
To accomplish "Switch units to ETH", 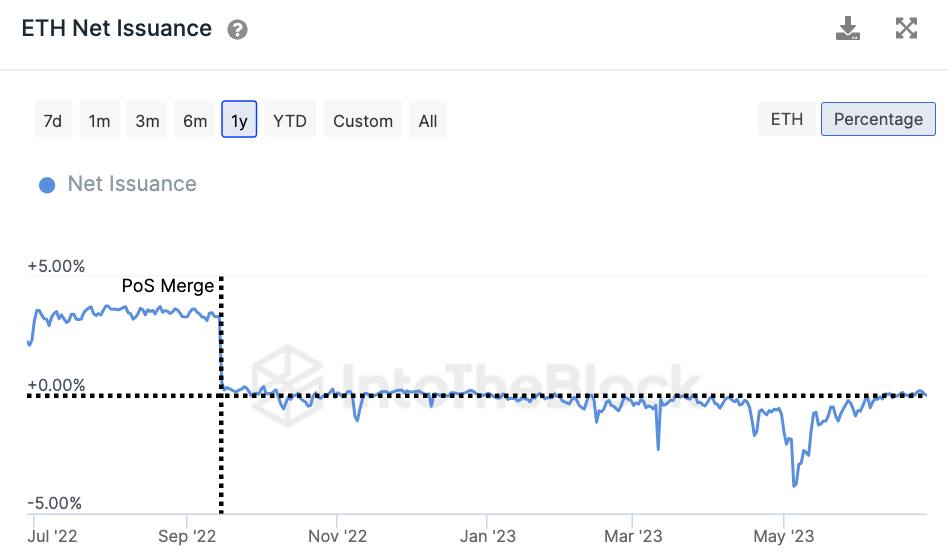I will 787,119.
